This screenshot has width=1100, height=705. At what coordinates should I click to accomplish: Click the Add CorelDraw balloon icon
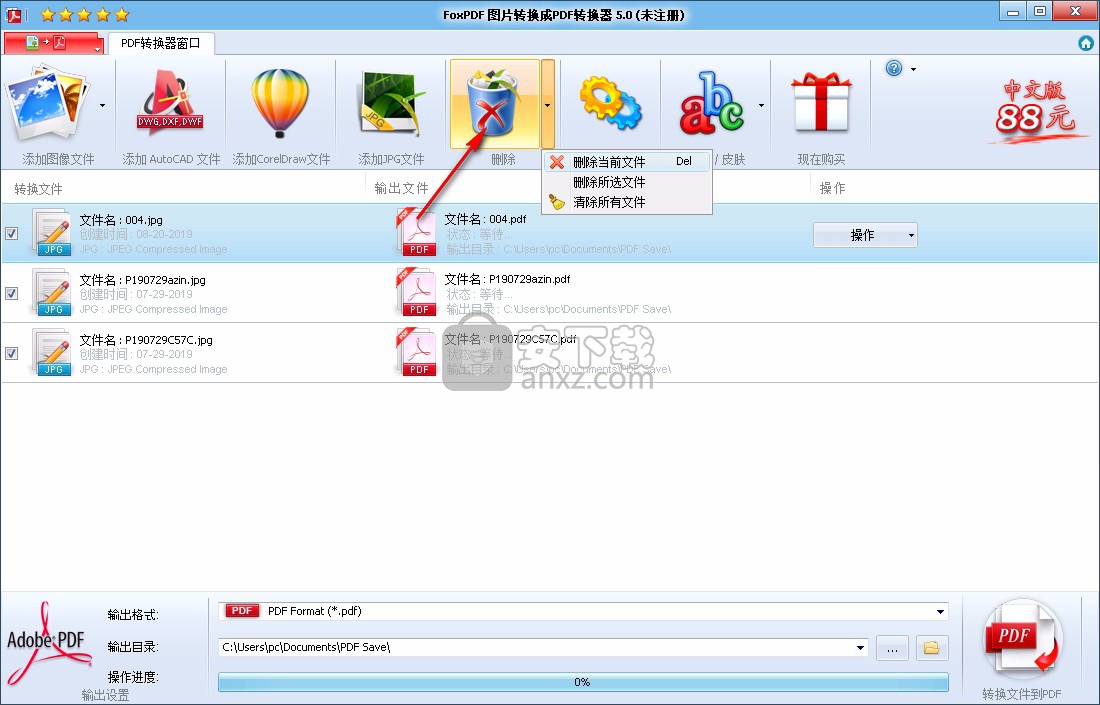(280, 102)
